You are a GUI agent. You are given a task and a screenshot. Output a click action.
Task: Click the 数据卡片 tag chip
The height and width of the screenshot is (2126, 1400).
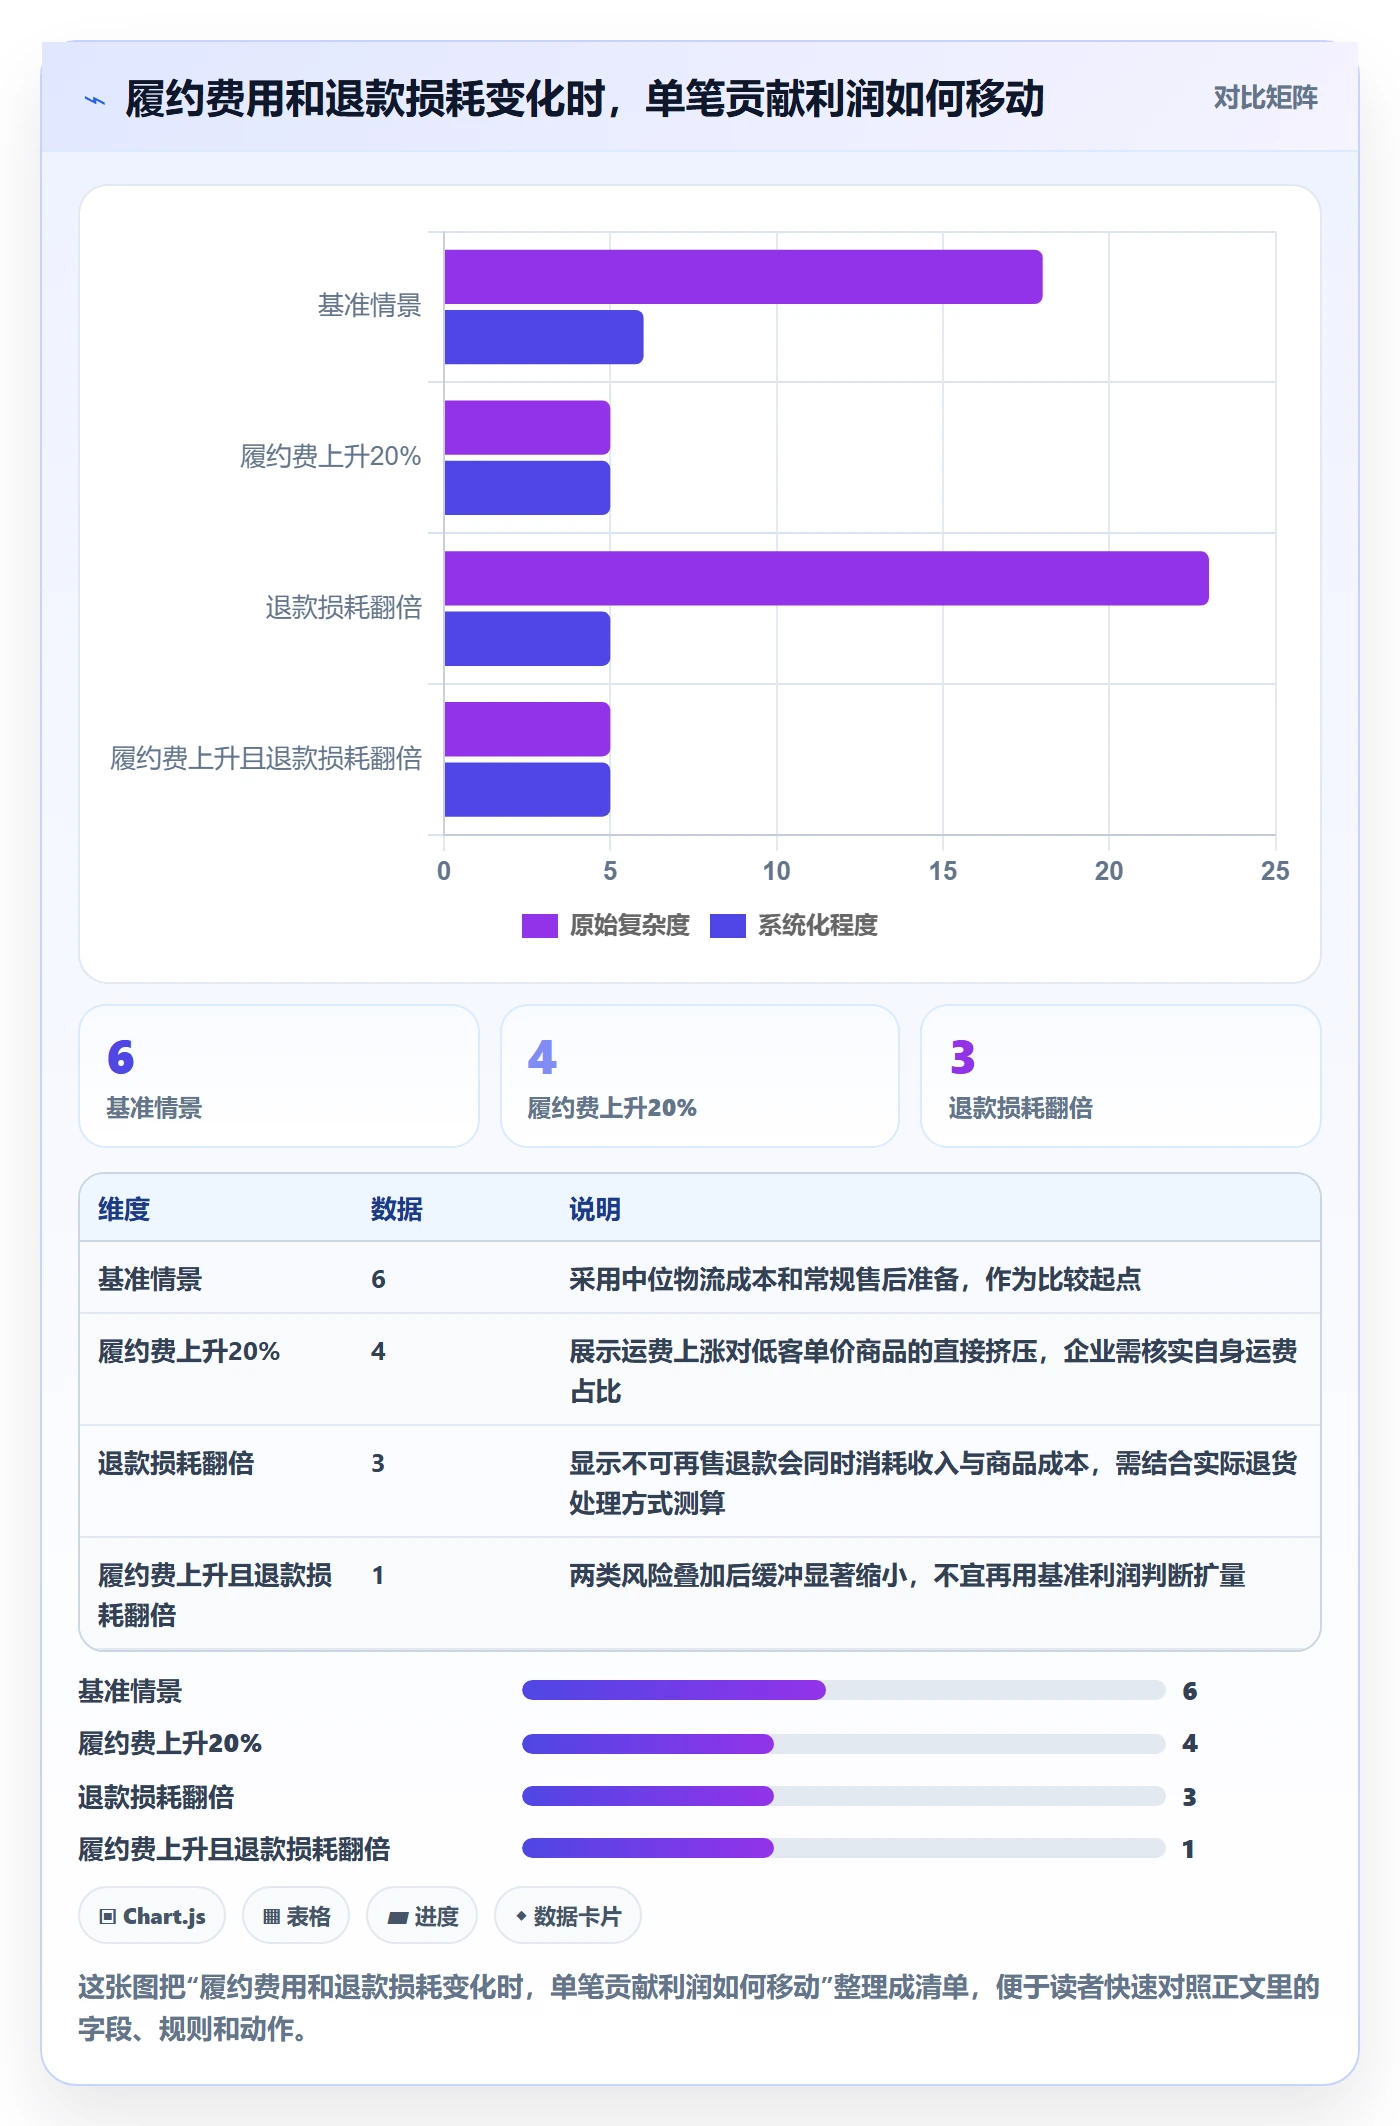tap(568, 1916)
